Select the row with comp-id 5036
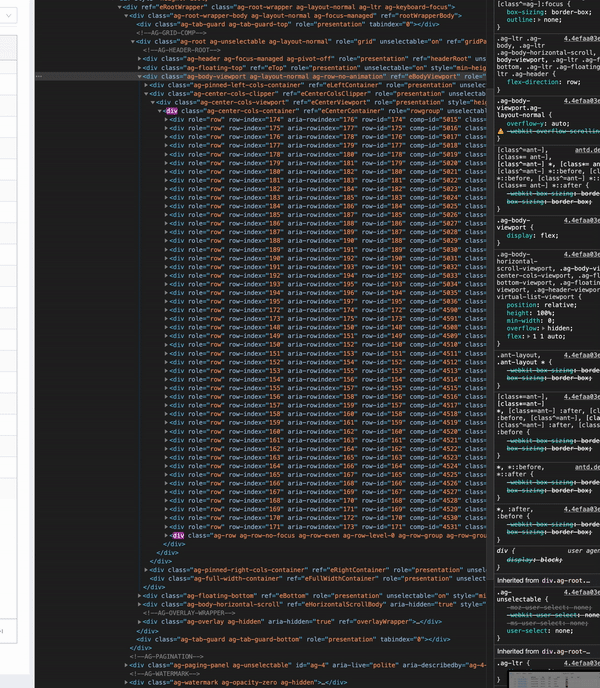This screenshot has height=688, width=600. tap(326, 301)
